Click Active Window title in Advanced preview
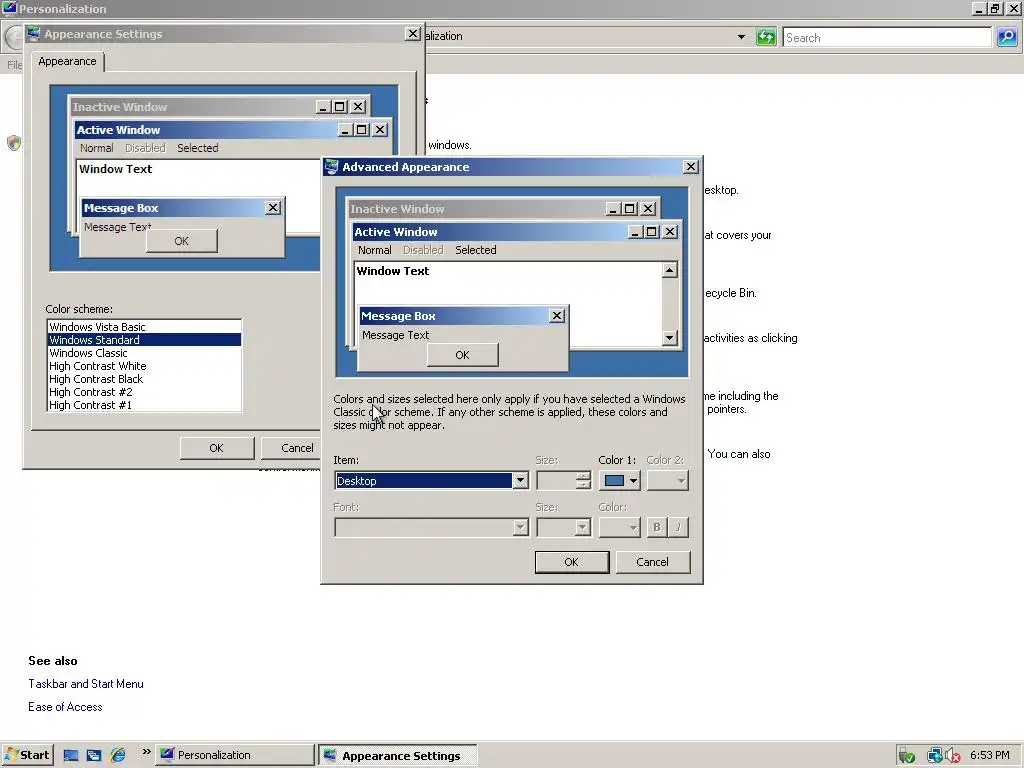The image size is (1024, 768). [x=396, y=232]
